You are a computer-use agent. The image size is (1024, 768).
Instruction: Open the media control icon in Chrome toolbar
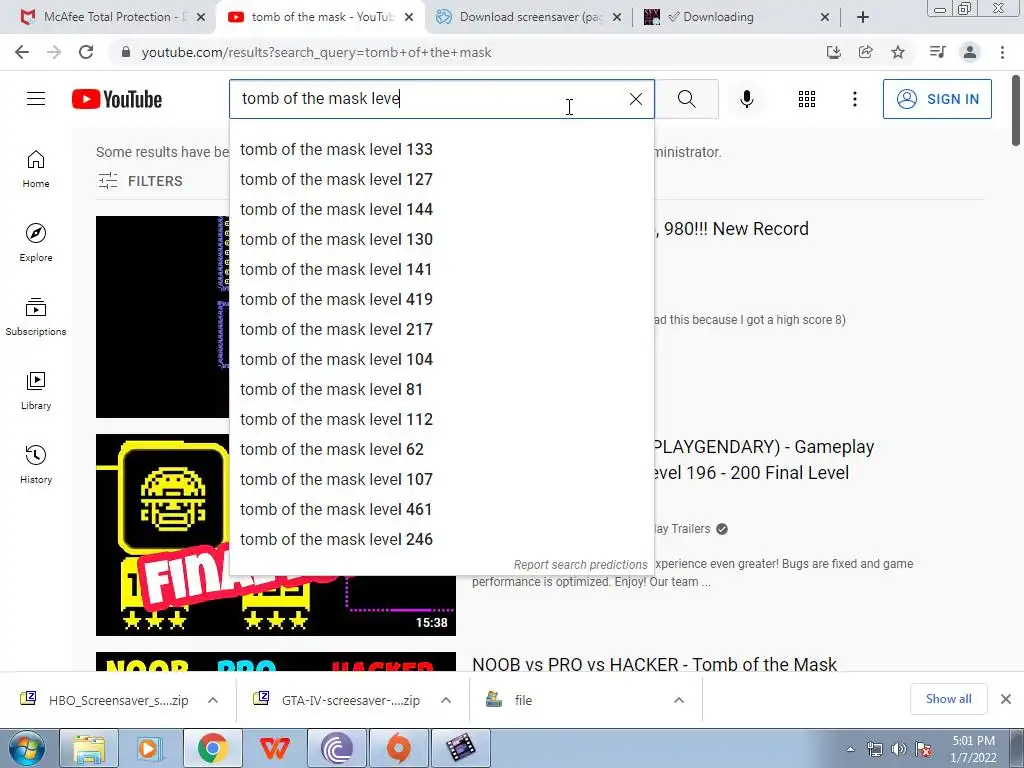(937, 52)
